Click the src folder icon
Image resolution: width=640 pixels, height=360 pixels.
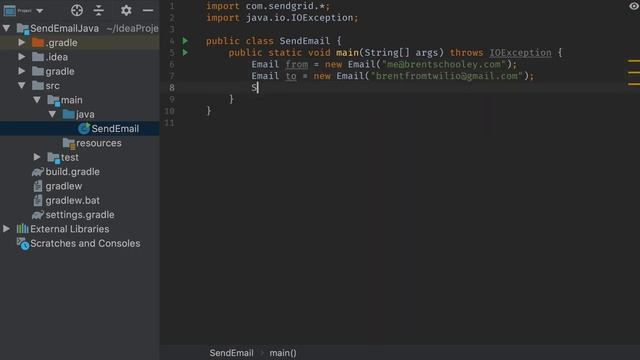38,85
